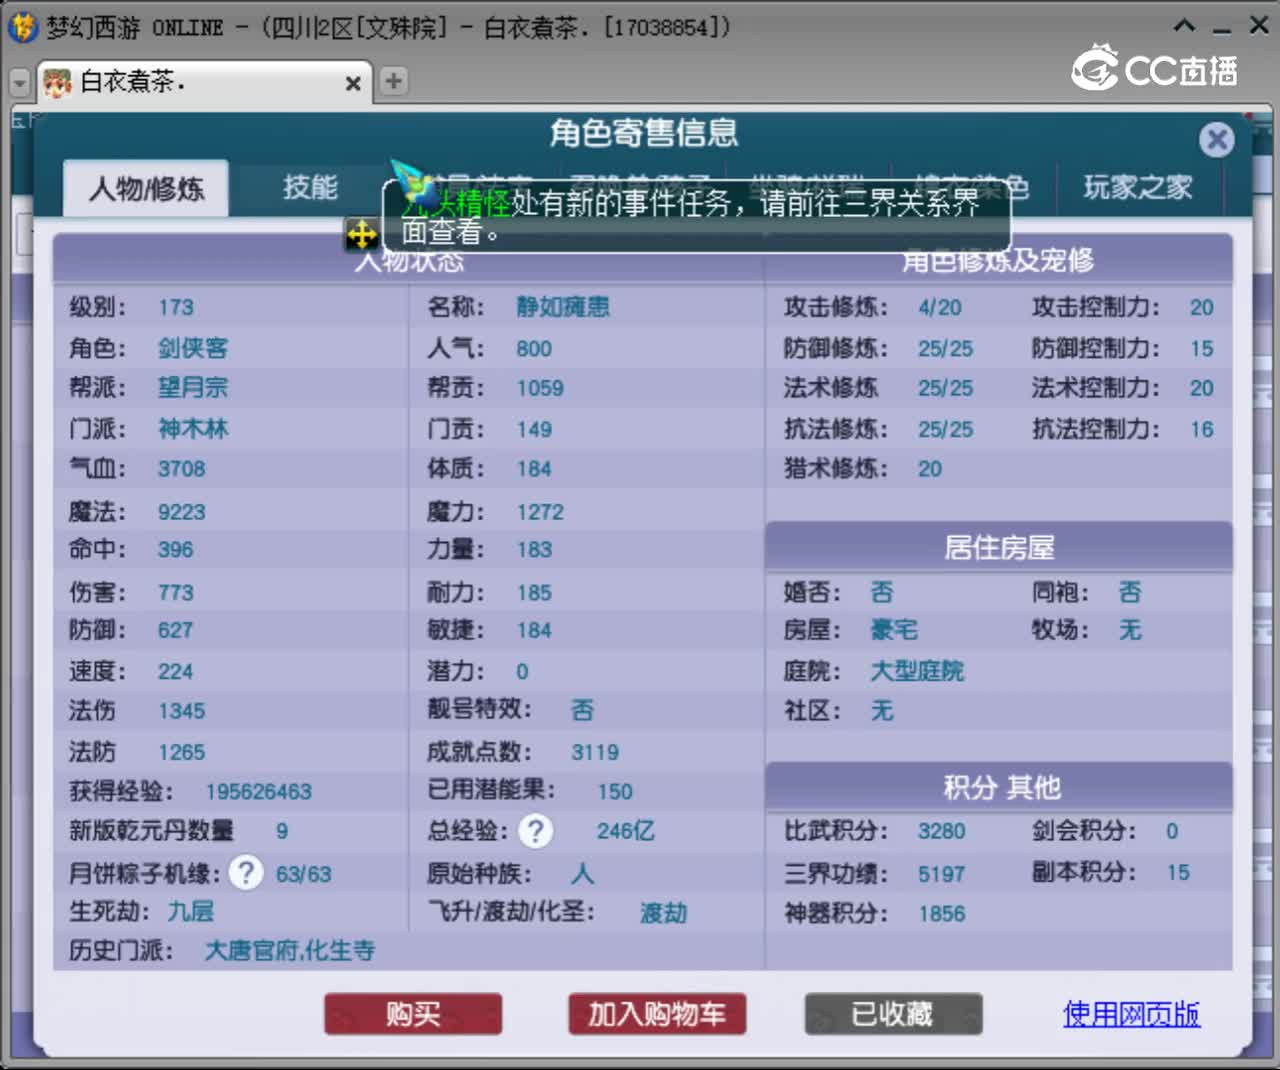Click the 猎术修炼 value 20
1280x1070 pixels.
pyautogui.click(x=930, y=469)
